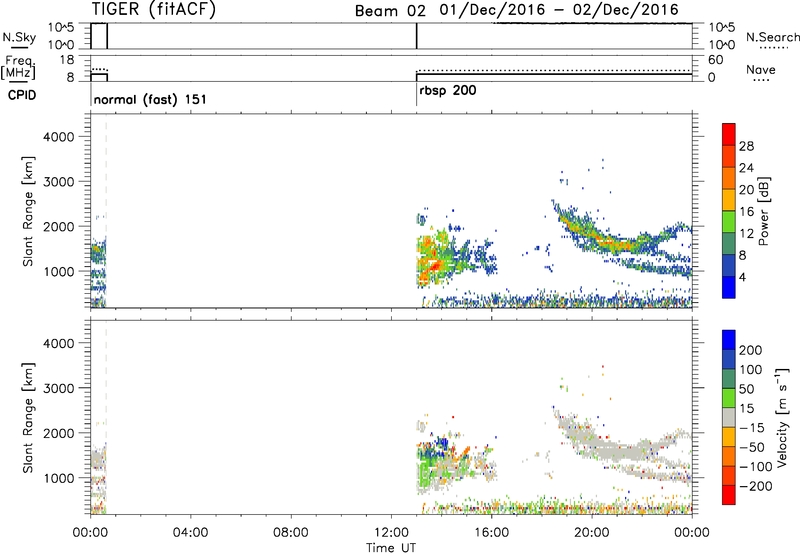
Task: Click the 'TIGER (fitACF)' plot title
Action: point(154,9)
